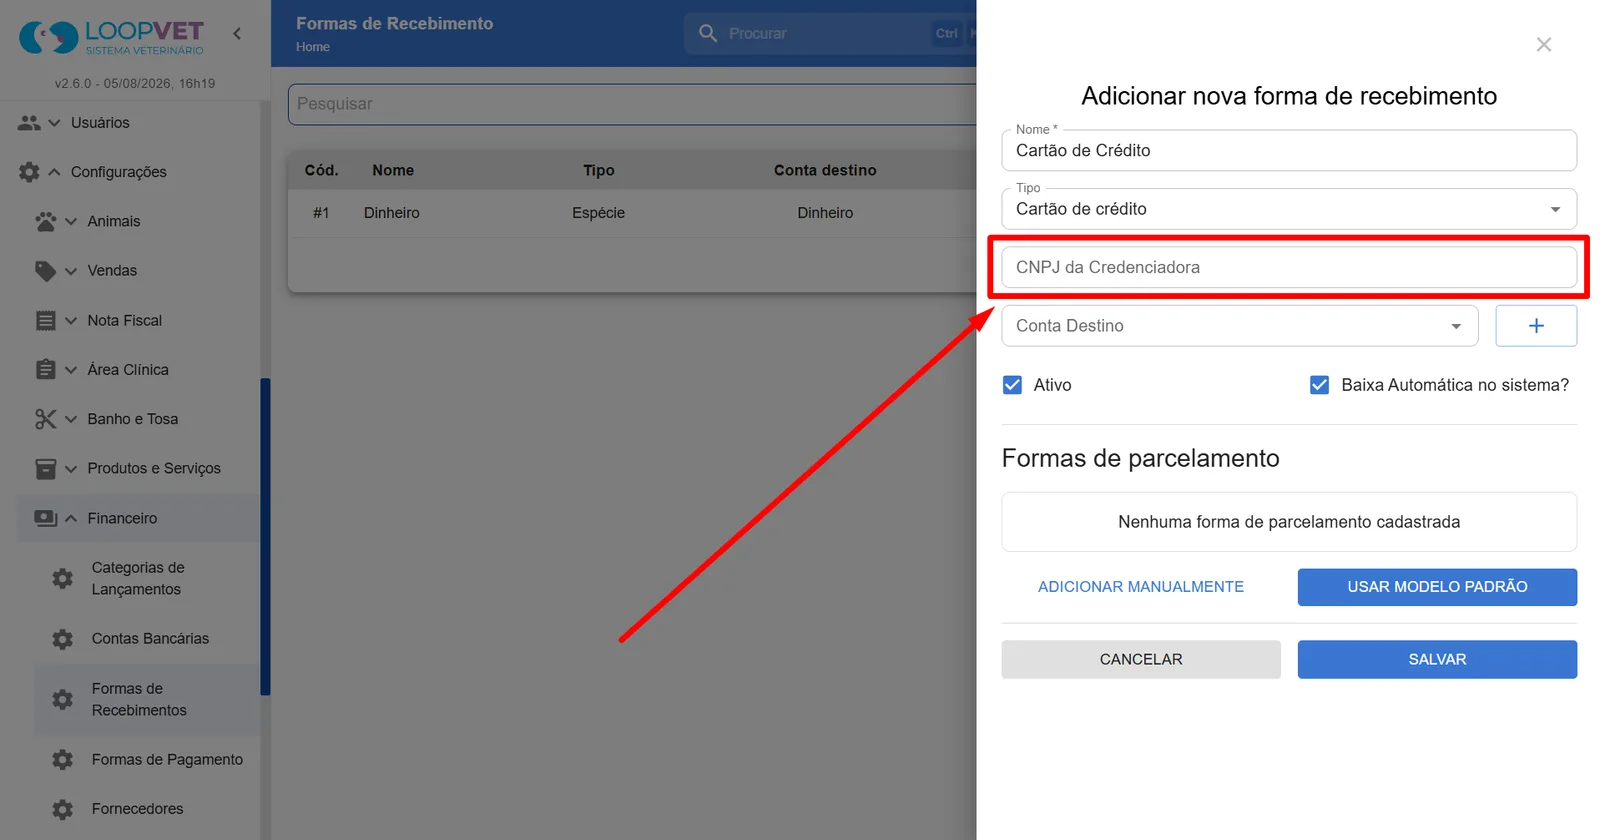The height and width of the screenshot is (840, 1600).
Task: Click the gear icon beside Fornecedores
Action: [62, 809]
